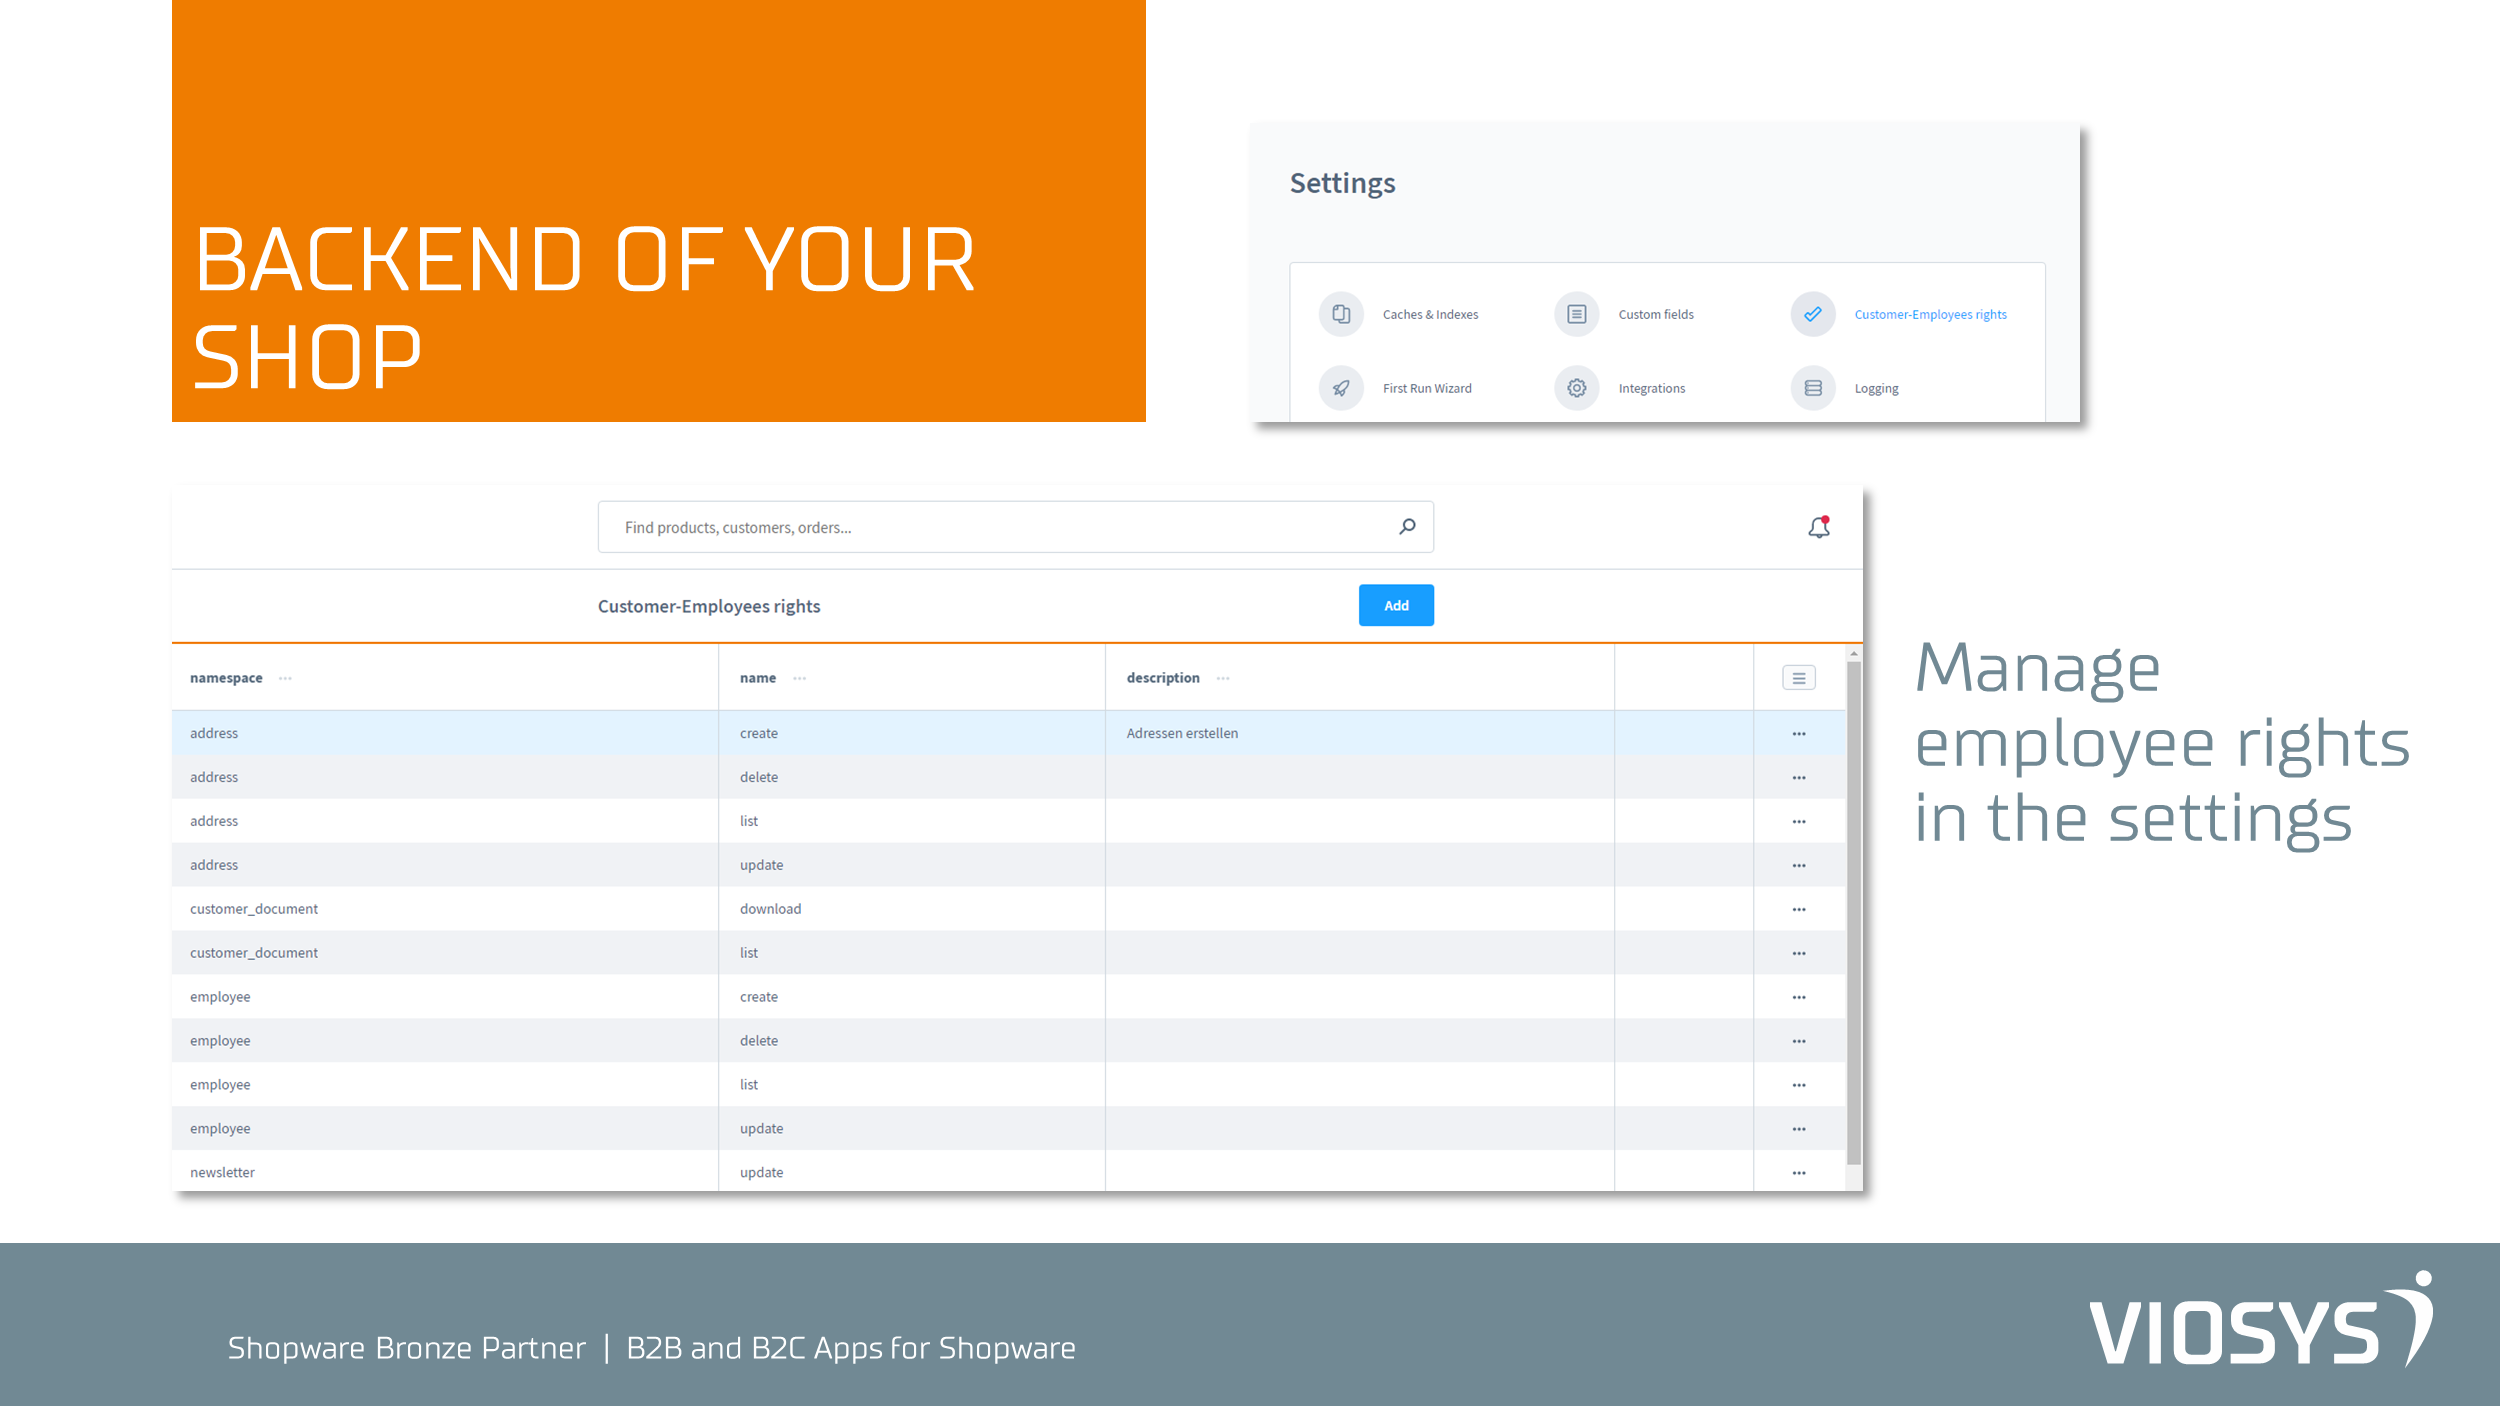Click the Custom fields settings icon
The height and width of the screenshot is (1406, 2500).
point(1577,314)
